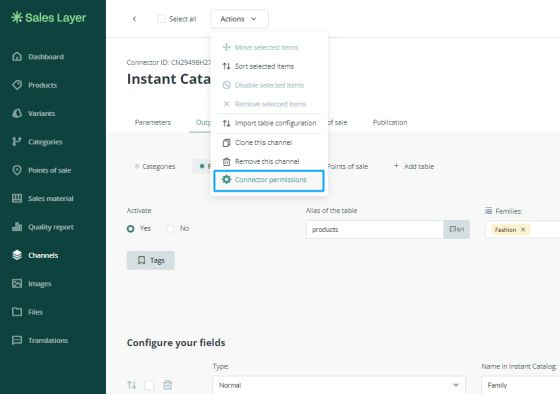The height and width of the screenshot is (394, 560).
Task: Tick the Select all checkbox
Action: coord(161,19)
